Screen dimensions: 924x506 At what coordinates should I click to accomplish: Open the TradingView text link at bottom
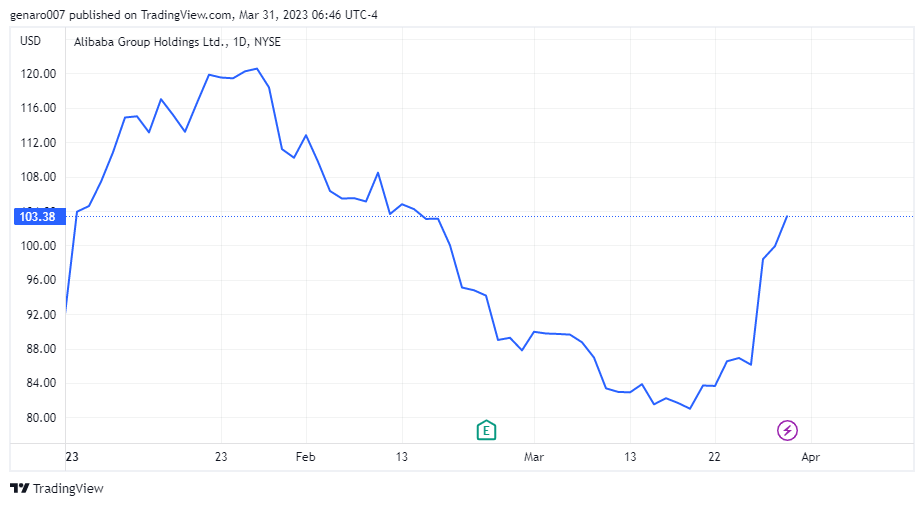pyautogui.click(x=68, y=489)
